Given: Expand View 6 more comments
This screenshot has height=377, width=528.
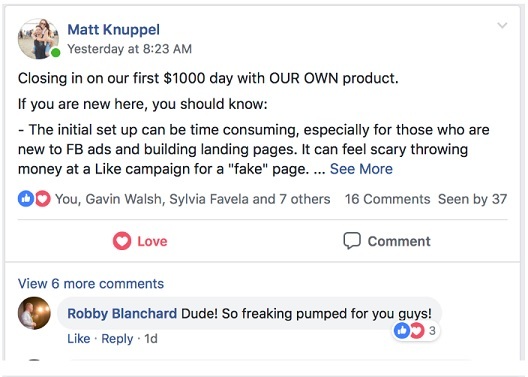Looking at the screenshot, I should pyautogui.click(x=91, y=283).
